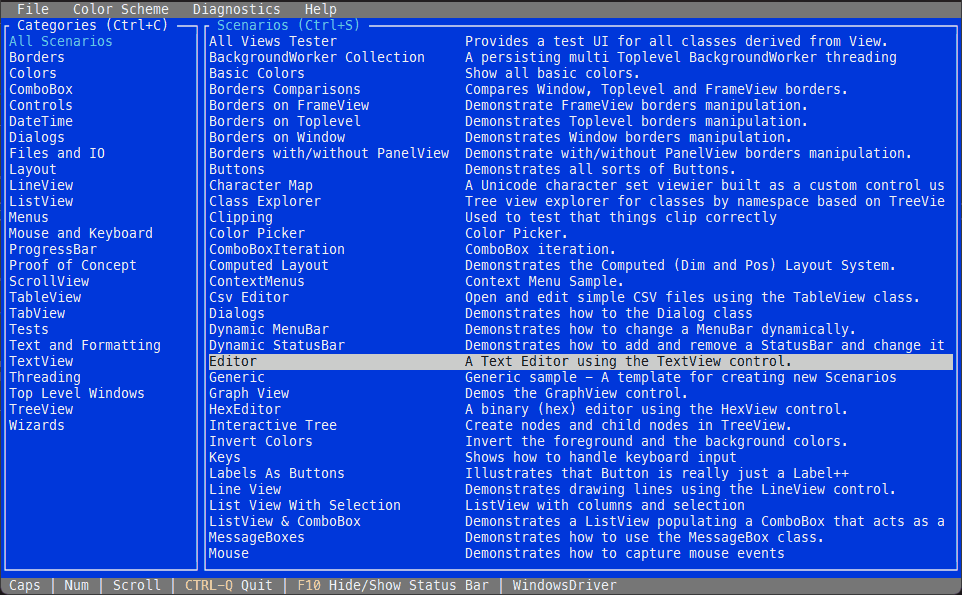The height and width of the screenshot is (595, 962).
Task: Select the ContextMenus scenario
Action: pos(256,280)
